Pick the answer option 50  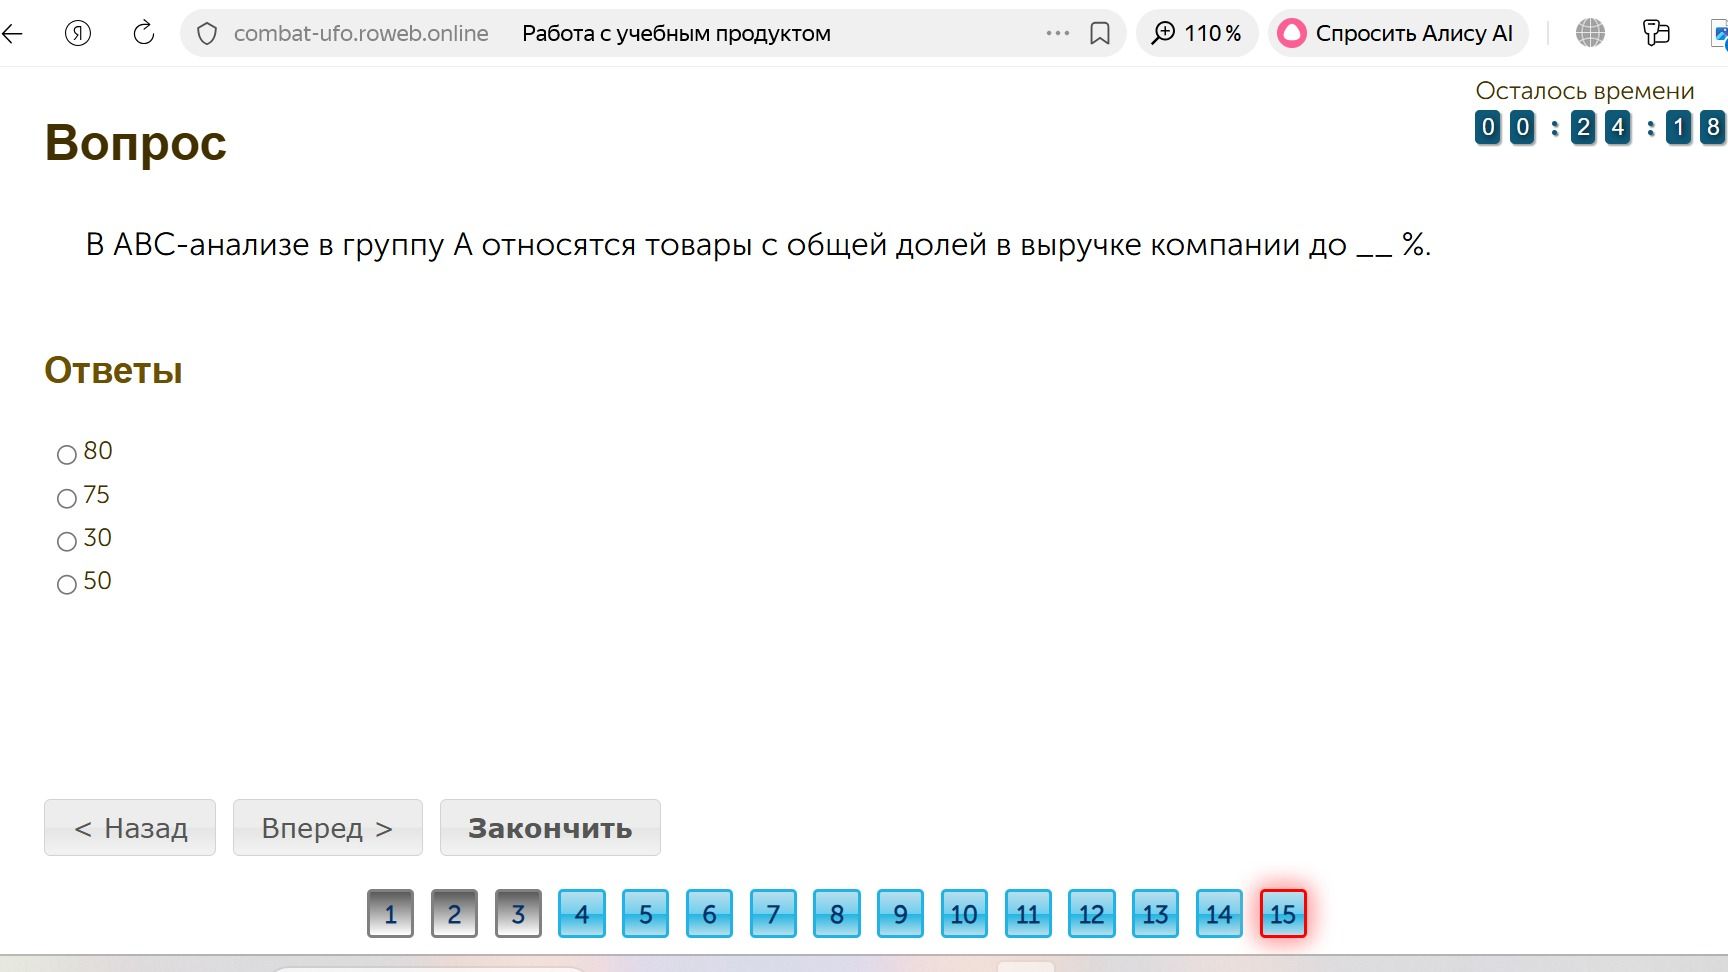(67, 584)
